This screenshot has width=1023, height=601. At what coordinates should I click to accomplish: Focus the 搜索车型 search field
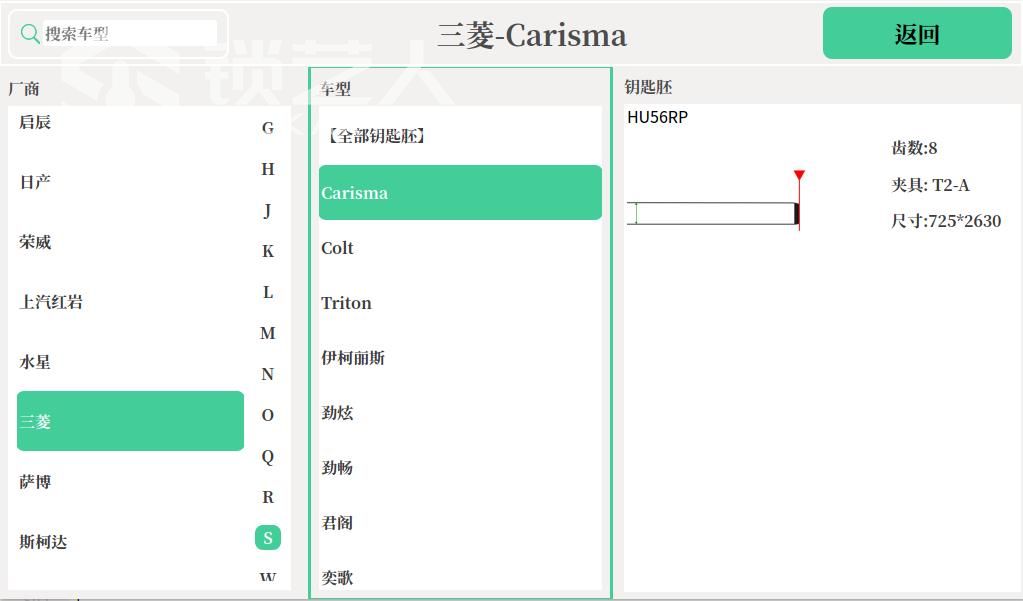(130, 33)
